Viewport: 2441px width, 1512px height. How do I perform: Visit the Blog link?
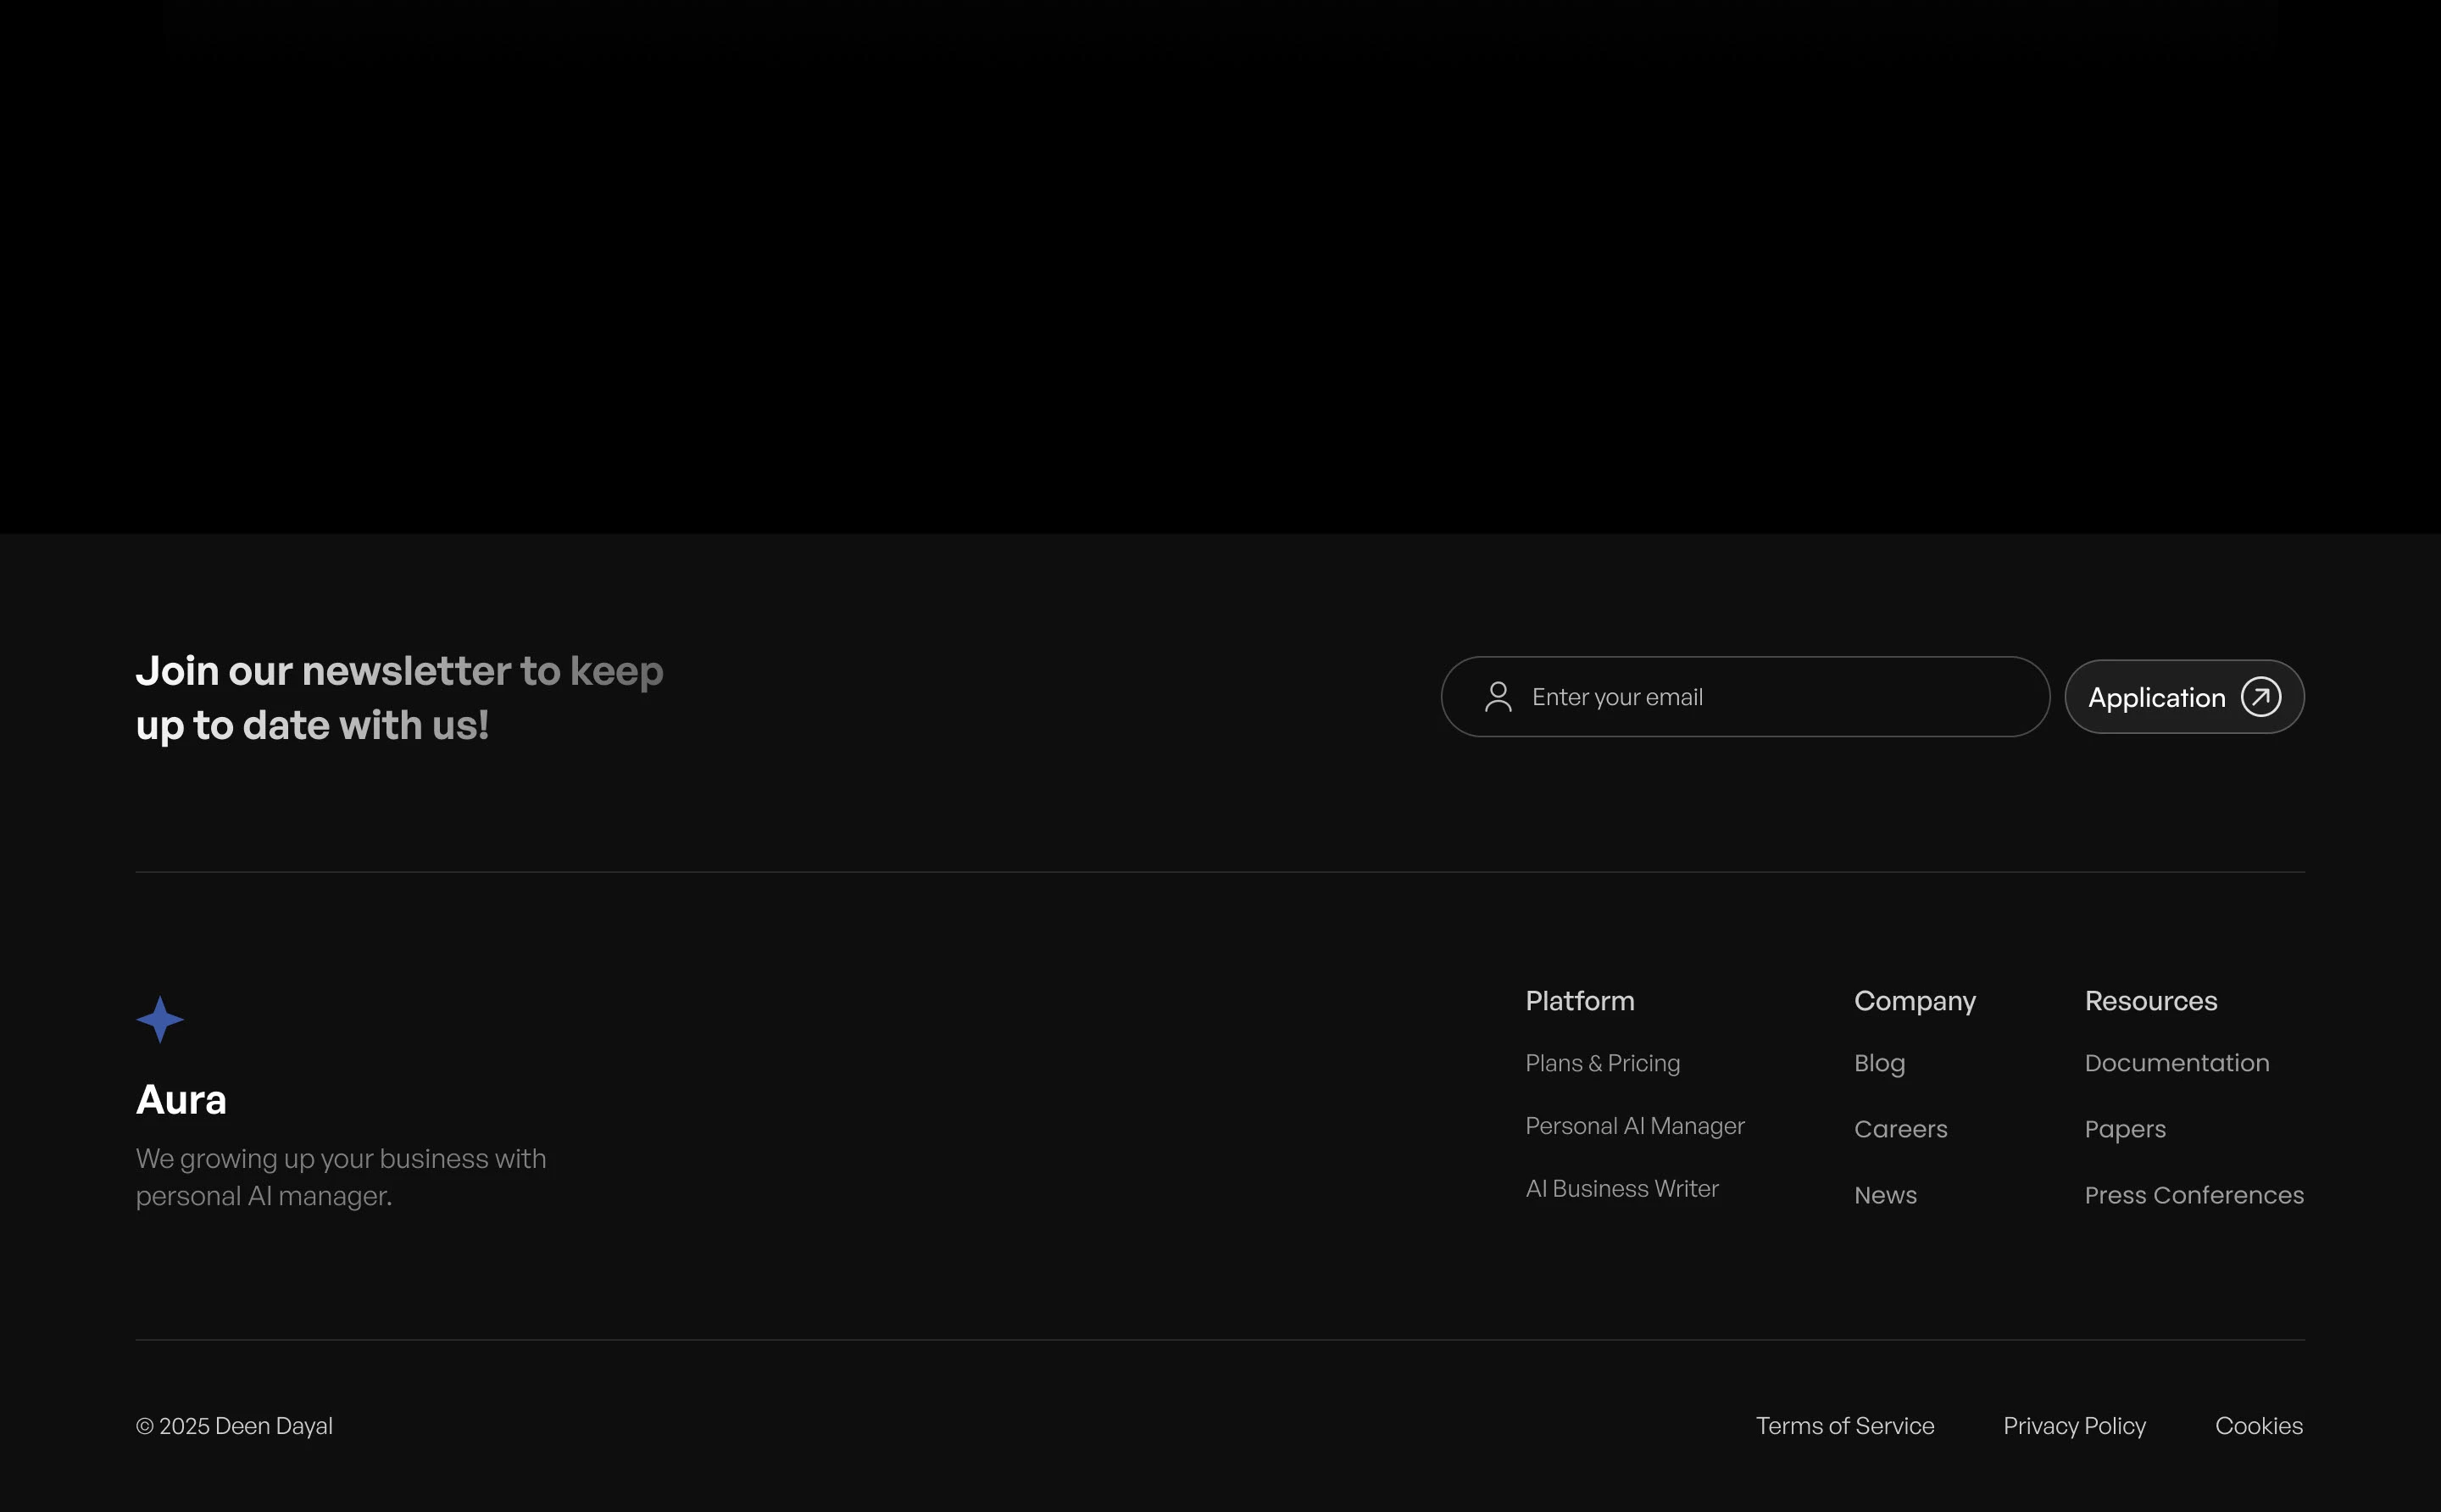(x=1880, y=1063)
